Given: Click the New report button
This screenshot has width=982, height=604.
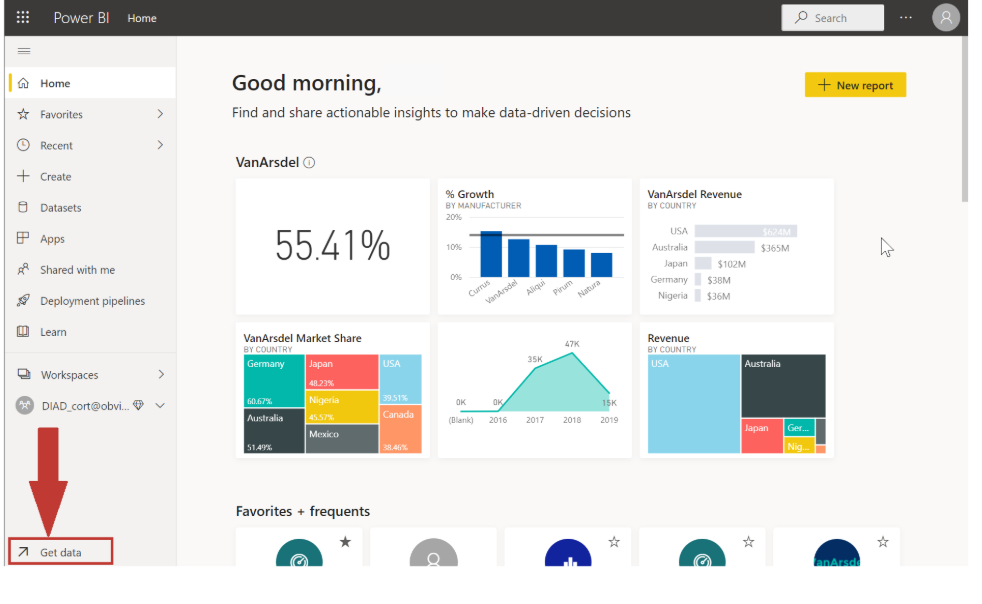Looking at the screenshot, I should pyautogui.click(x=855, y=85).
